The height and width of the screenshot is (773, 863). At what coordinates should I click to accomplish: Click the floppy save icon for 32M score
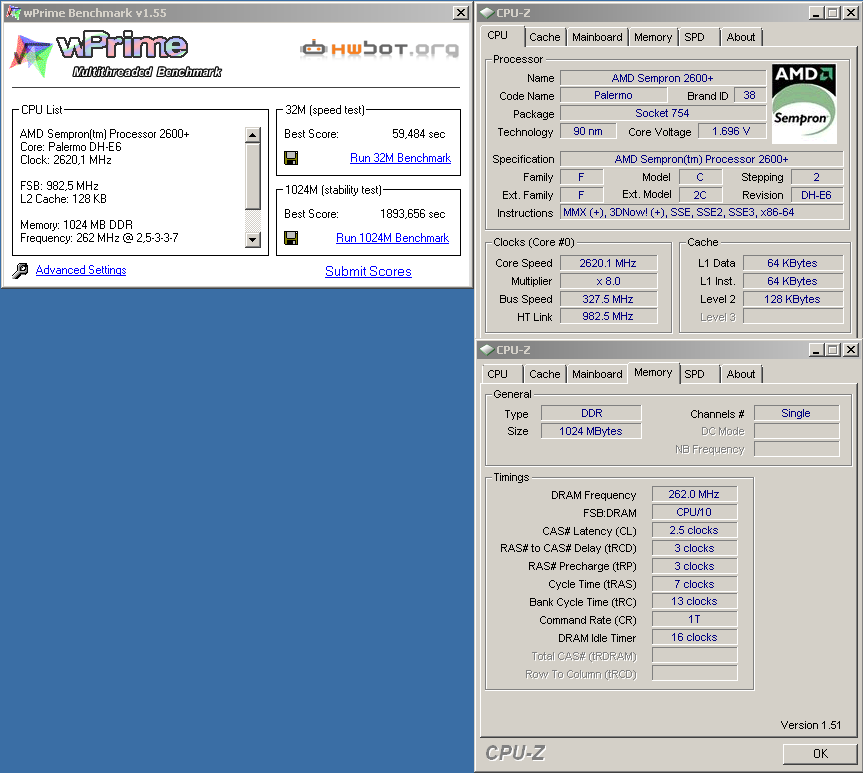tap(291, 158)
